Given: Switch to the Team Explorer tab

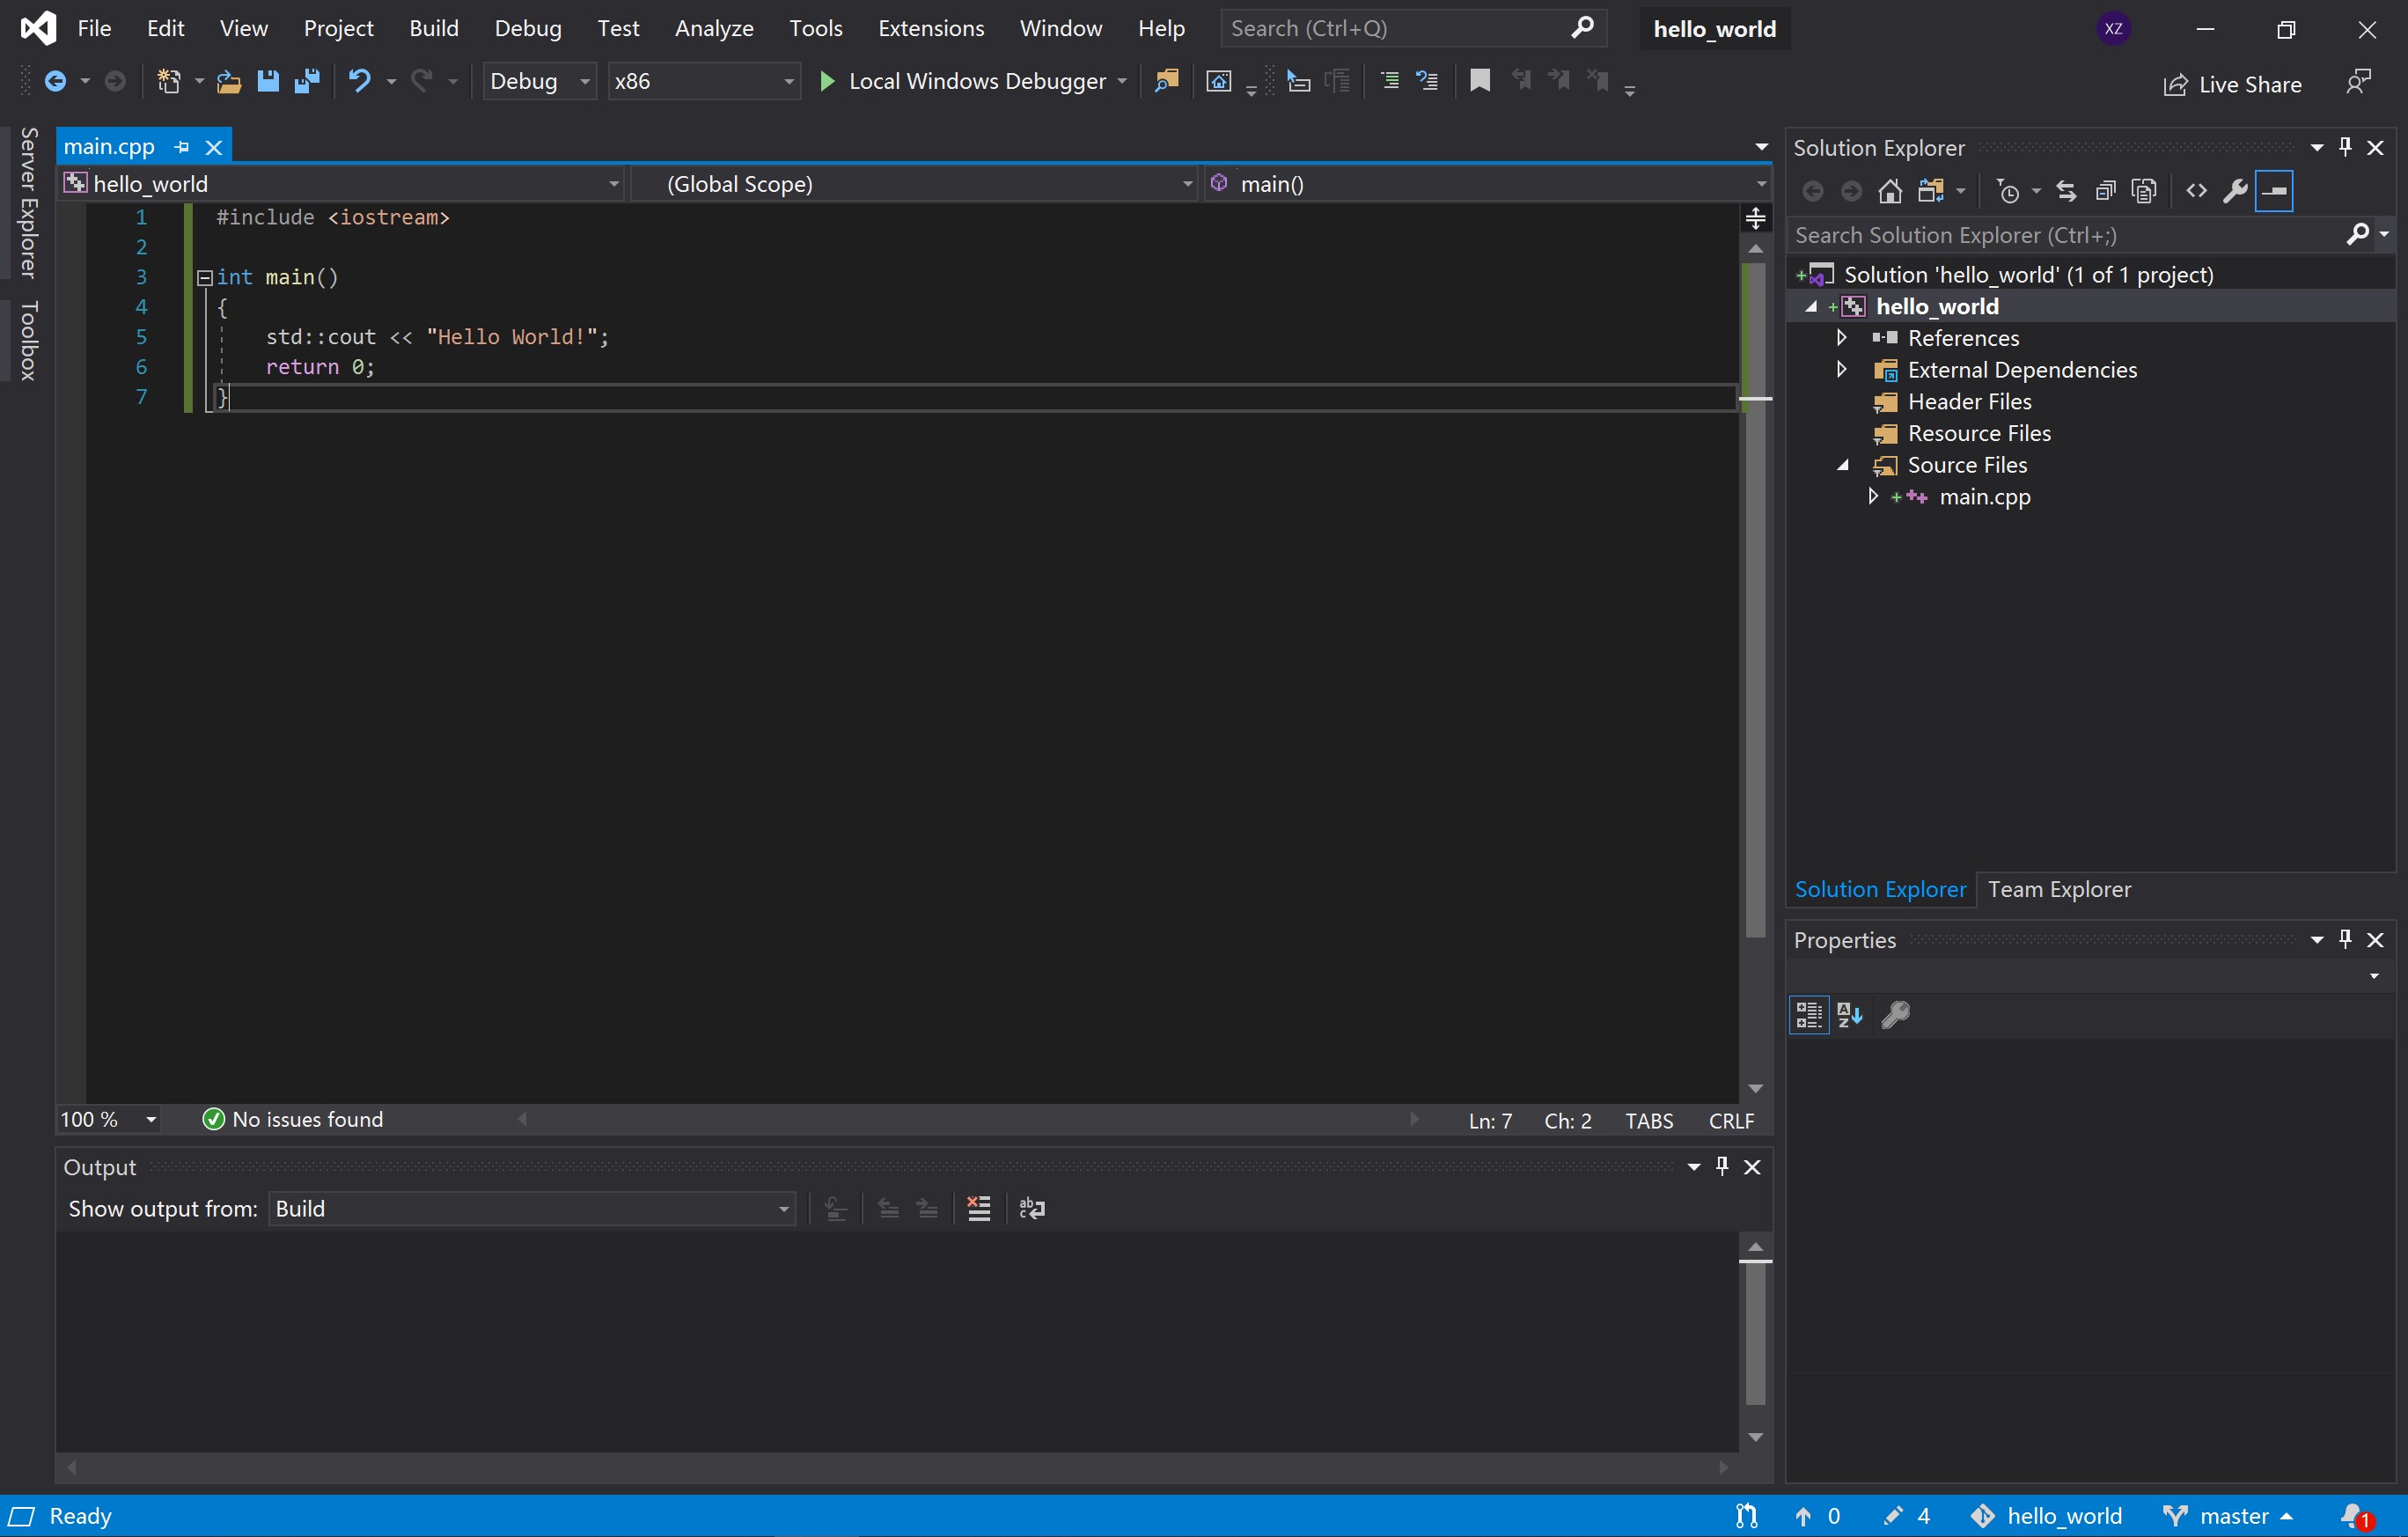Looking at the screenshot, I should [2059, 889].
